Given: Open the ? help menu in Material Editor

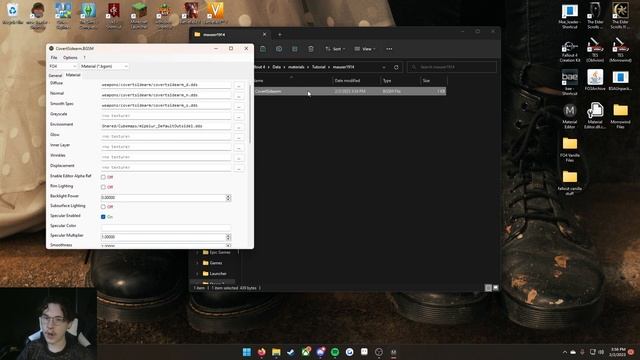Looking at the screenshot, I should click(84, 58).
